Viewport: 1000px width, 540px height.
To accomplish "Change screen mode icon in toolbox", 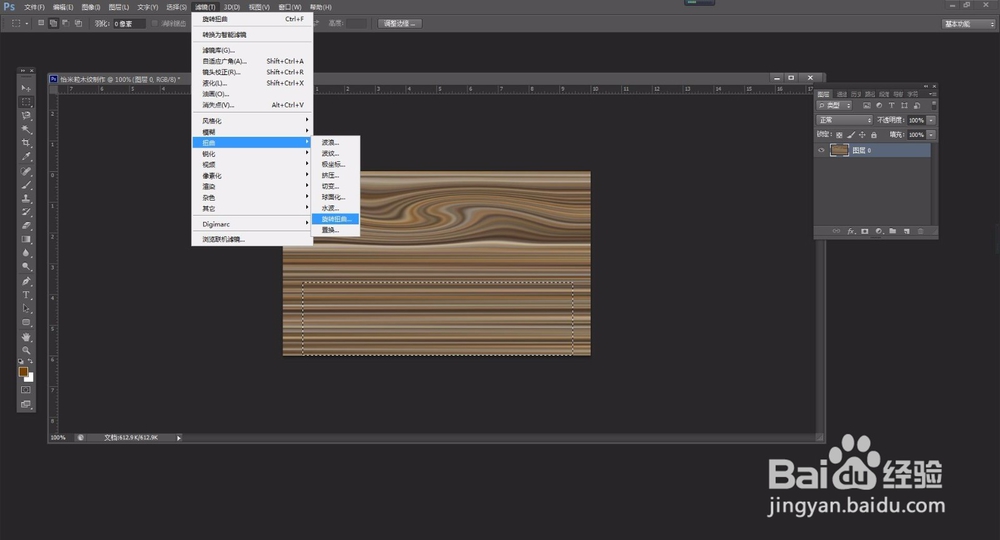I will pos(26,404).
